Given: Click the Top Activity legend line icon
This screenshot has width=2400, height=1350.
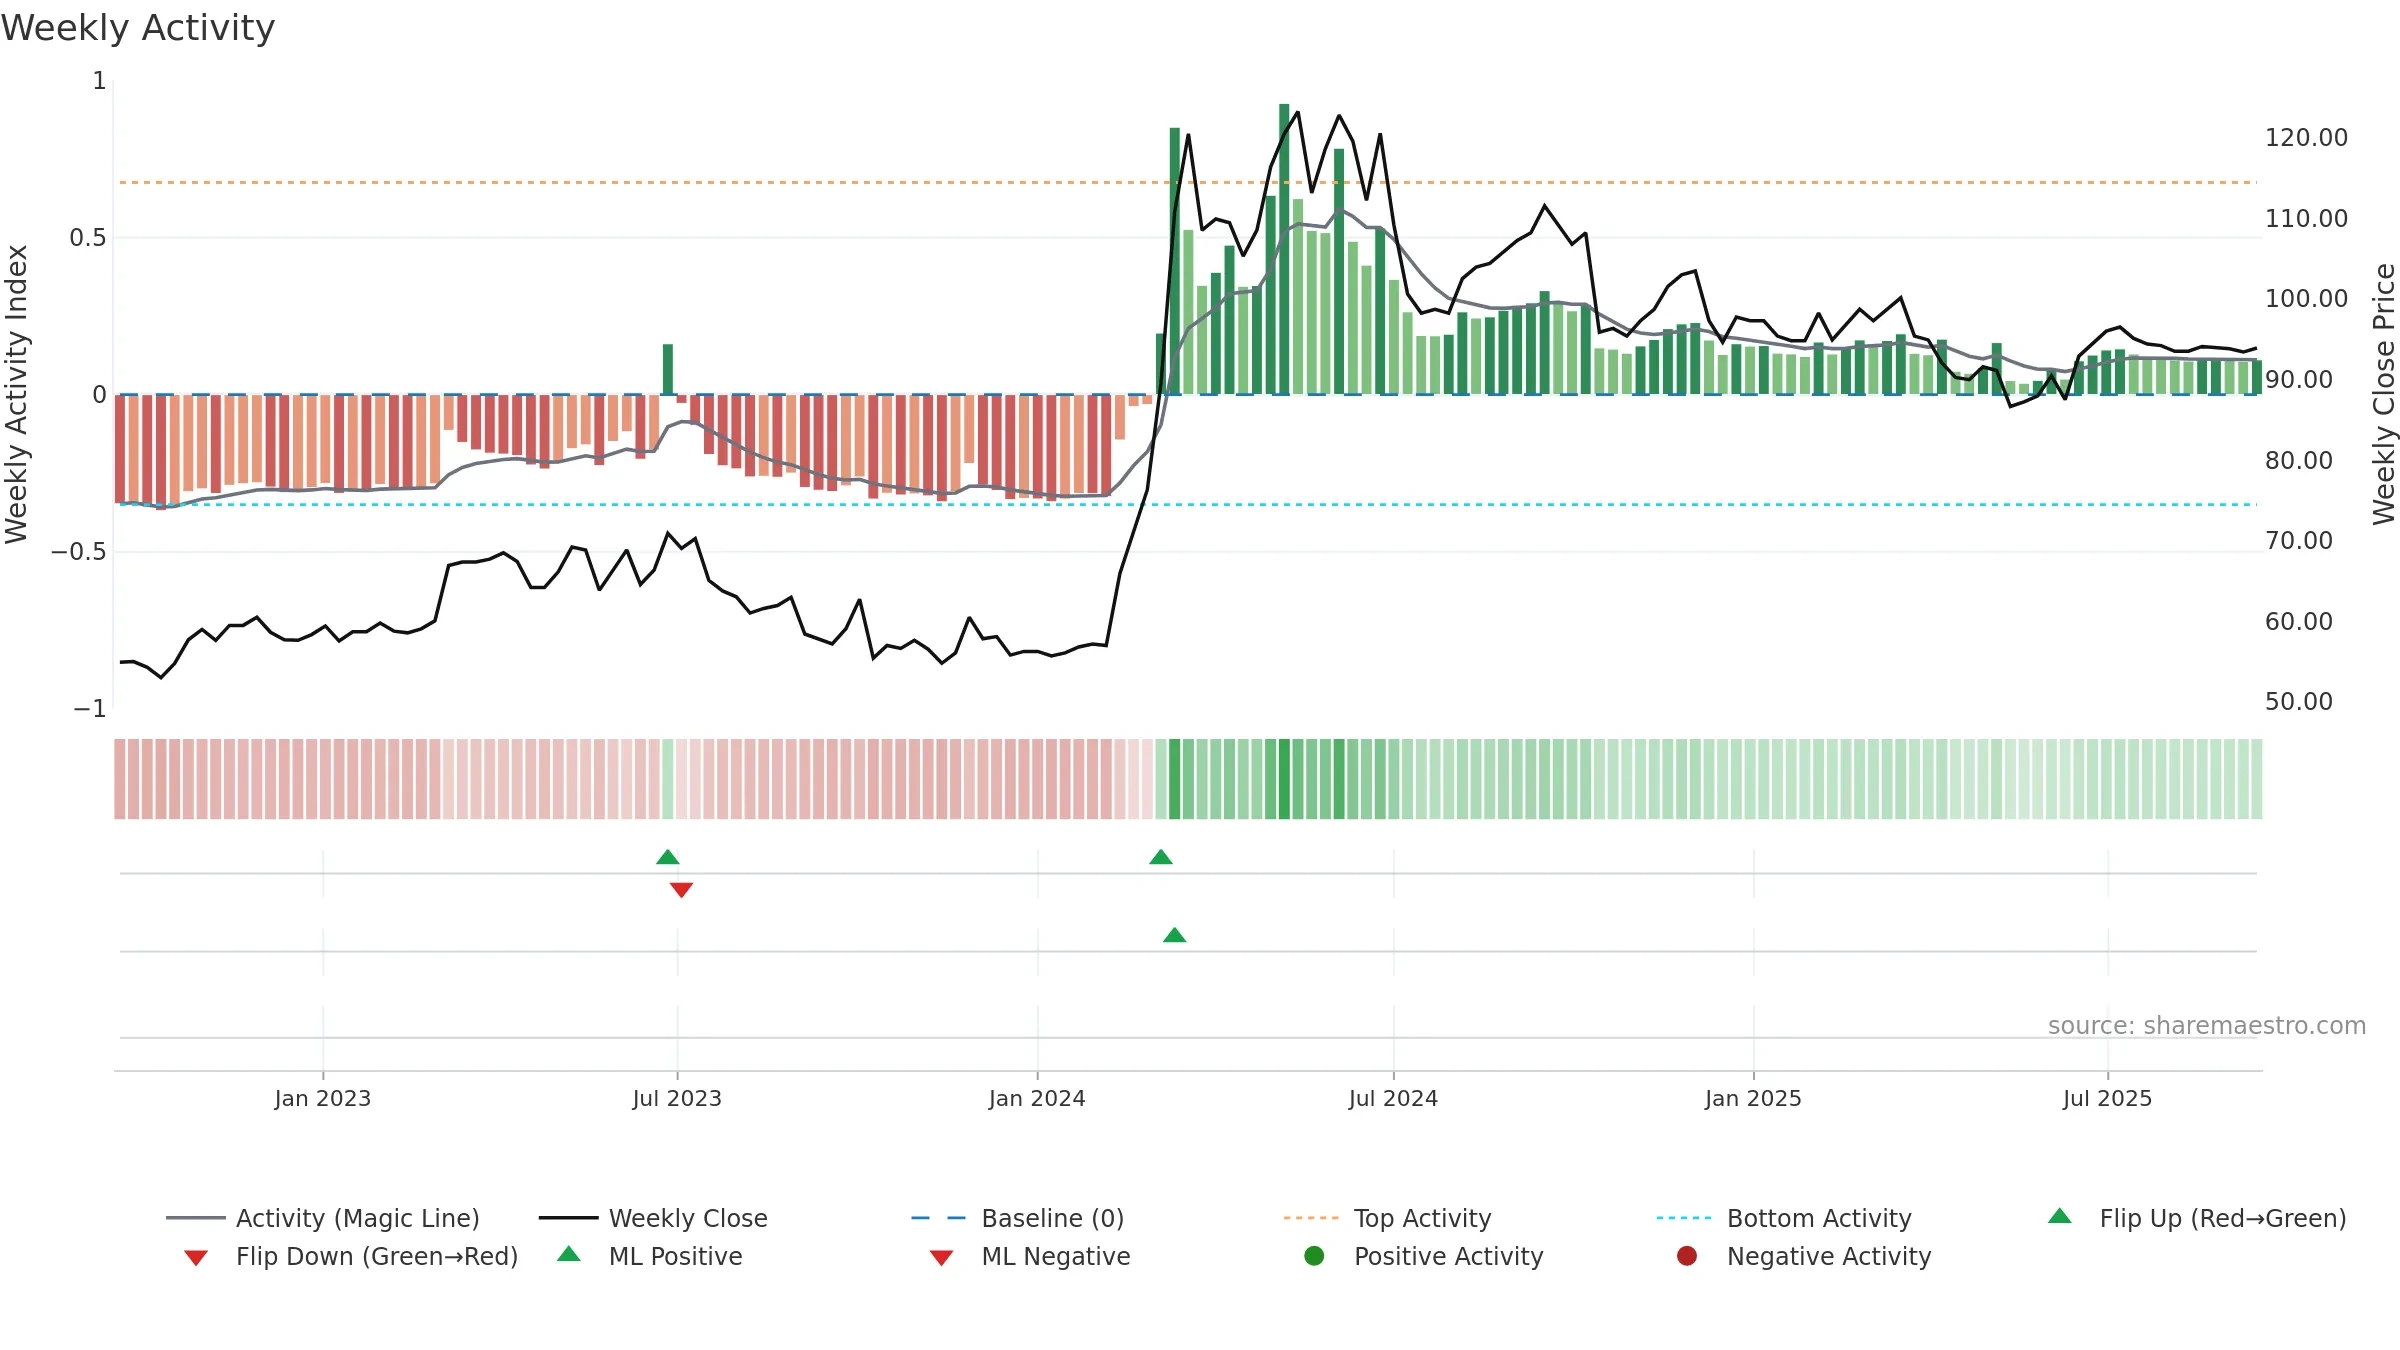Looking at the screenshot, I should click(x=1310, y=1218).
